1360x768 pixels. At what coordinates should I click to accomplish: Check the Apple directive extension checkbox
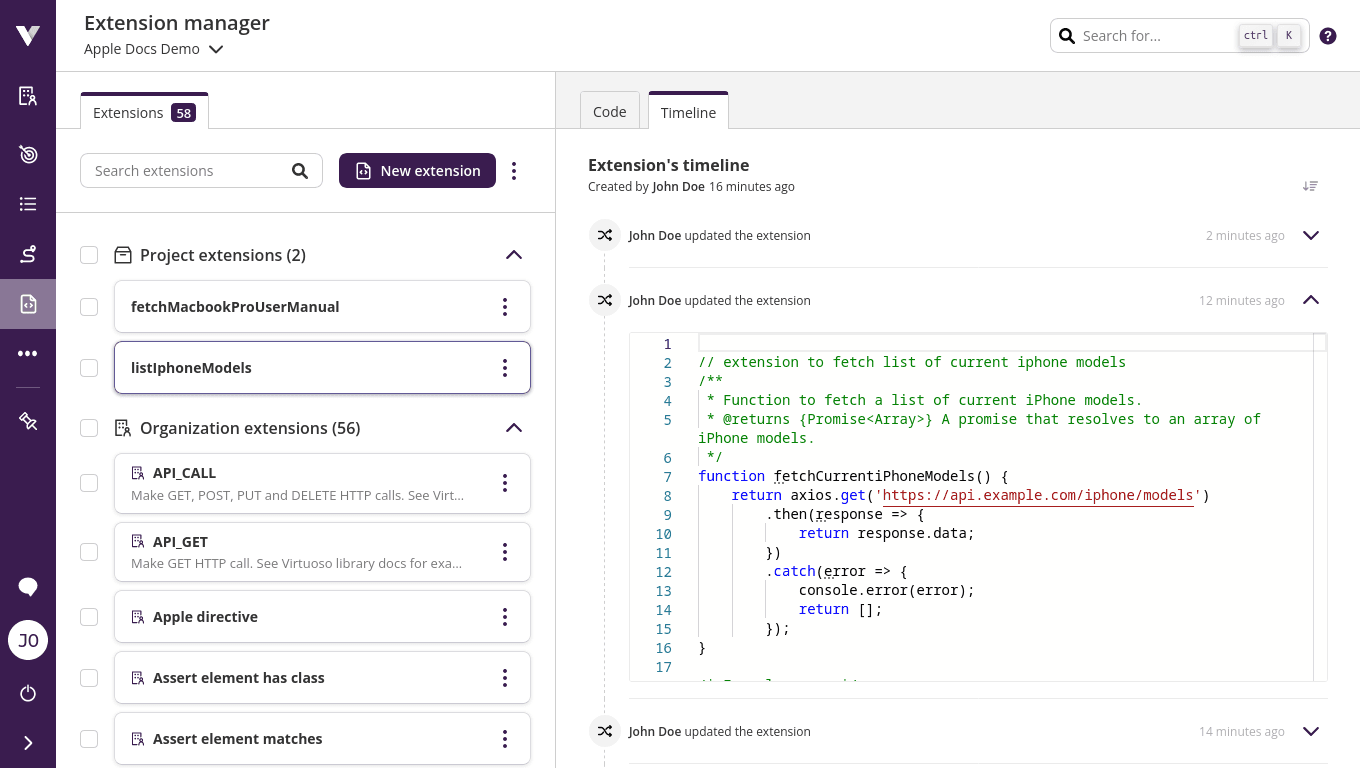[89, 617]
